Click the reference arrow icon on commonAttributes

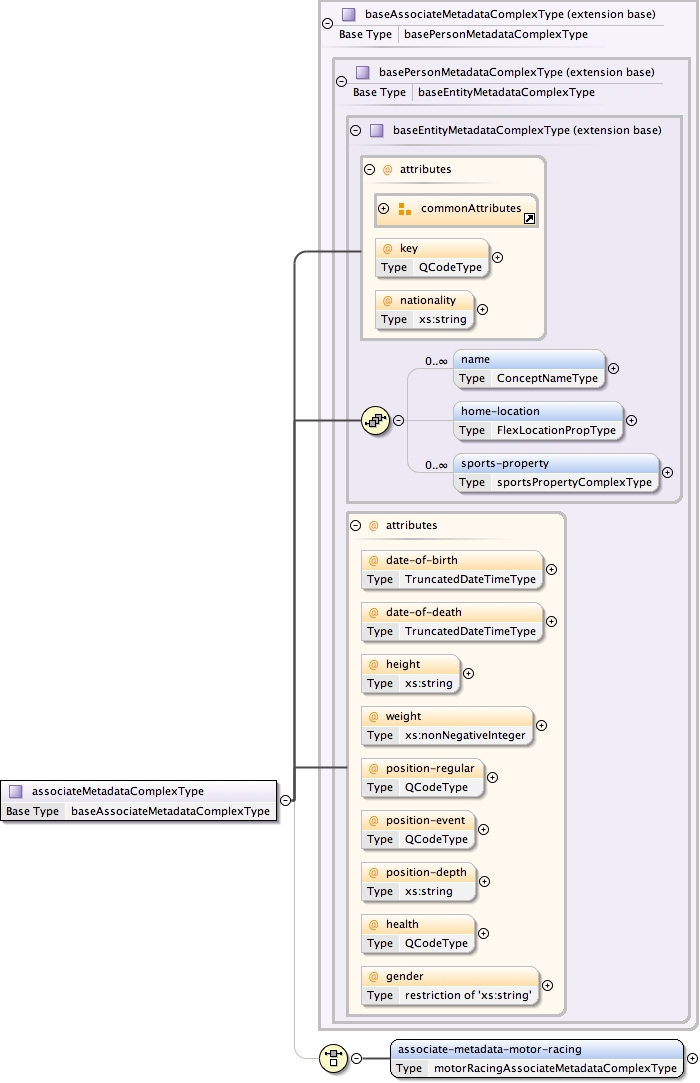point(530,217)
